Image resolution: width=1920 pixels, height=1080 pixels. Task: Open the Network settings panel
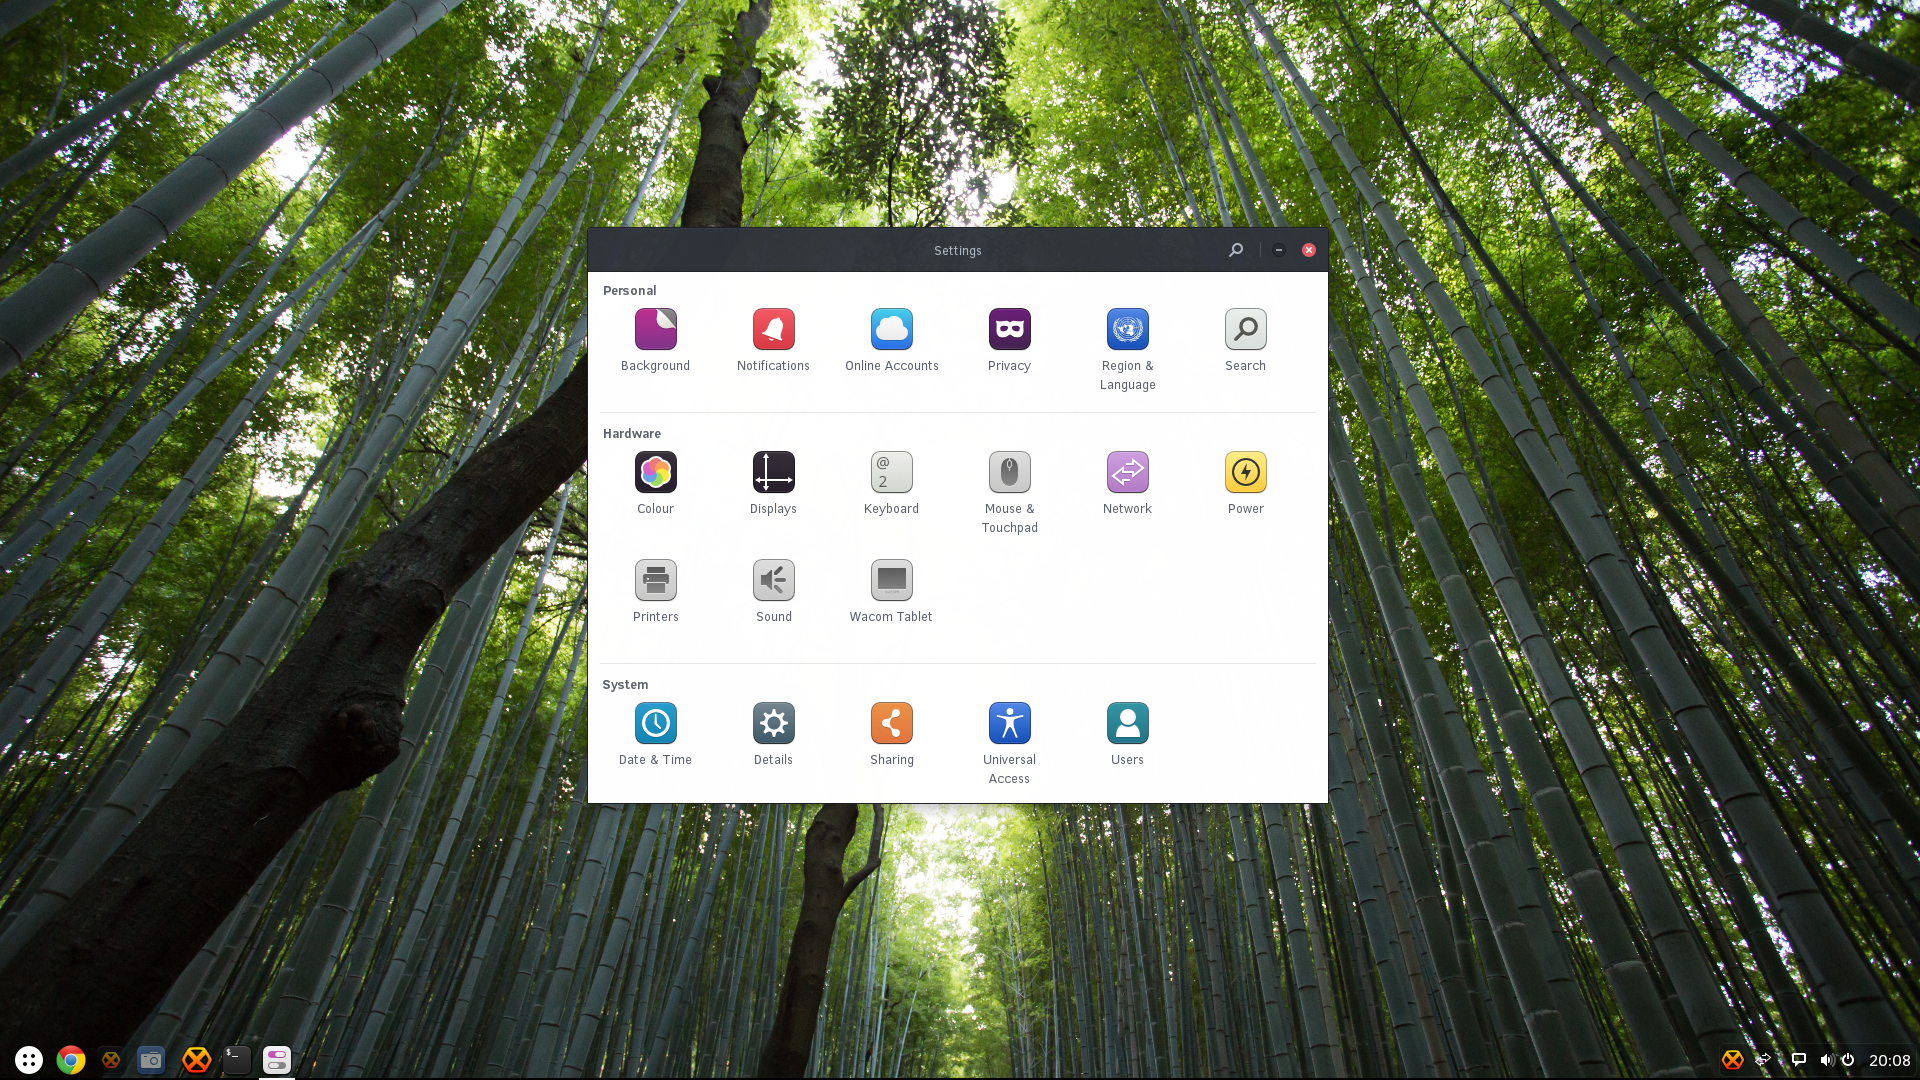coord(1128,472)
